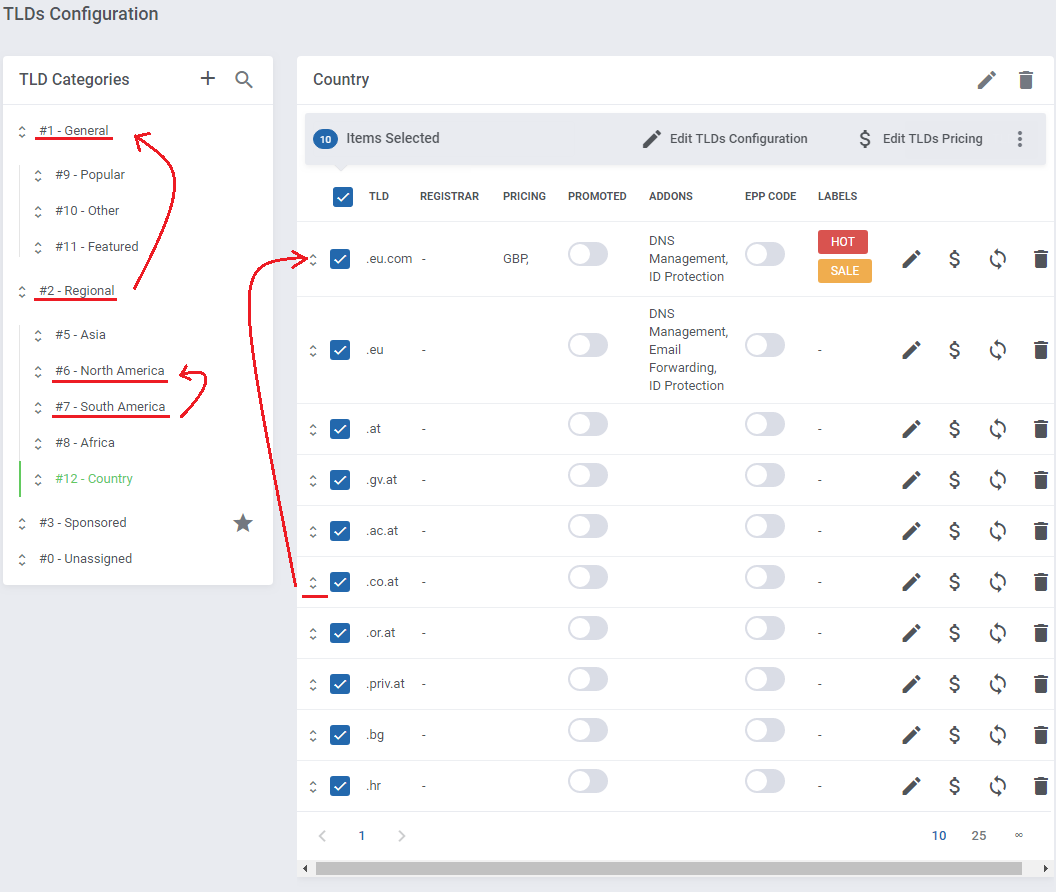Screen dimensions: 1056x892
Task: Open the #6 - North America category
Action: (110, 371)
